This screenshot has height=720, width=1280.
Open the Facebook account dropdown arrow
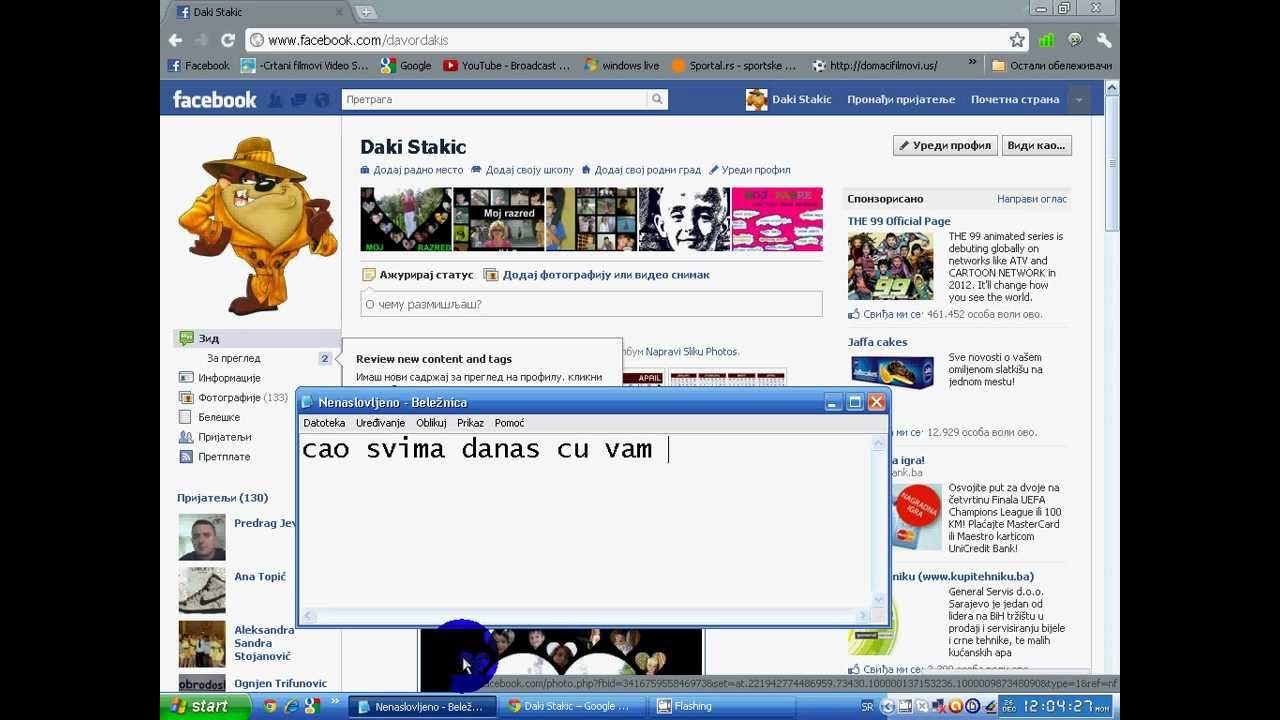click(1079, 99)
